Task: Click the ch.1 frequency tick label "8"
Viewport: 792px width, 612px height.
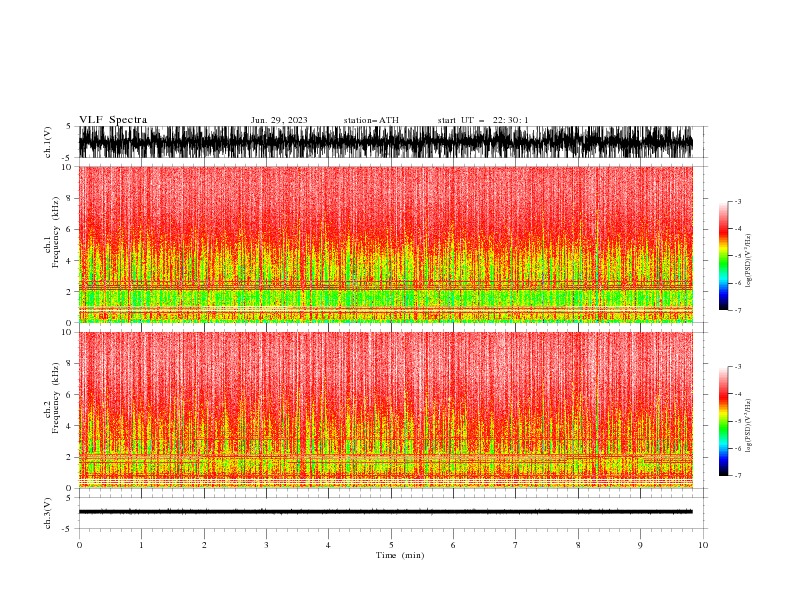Action: 69,198
